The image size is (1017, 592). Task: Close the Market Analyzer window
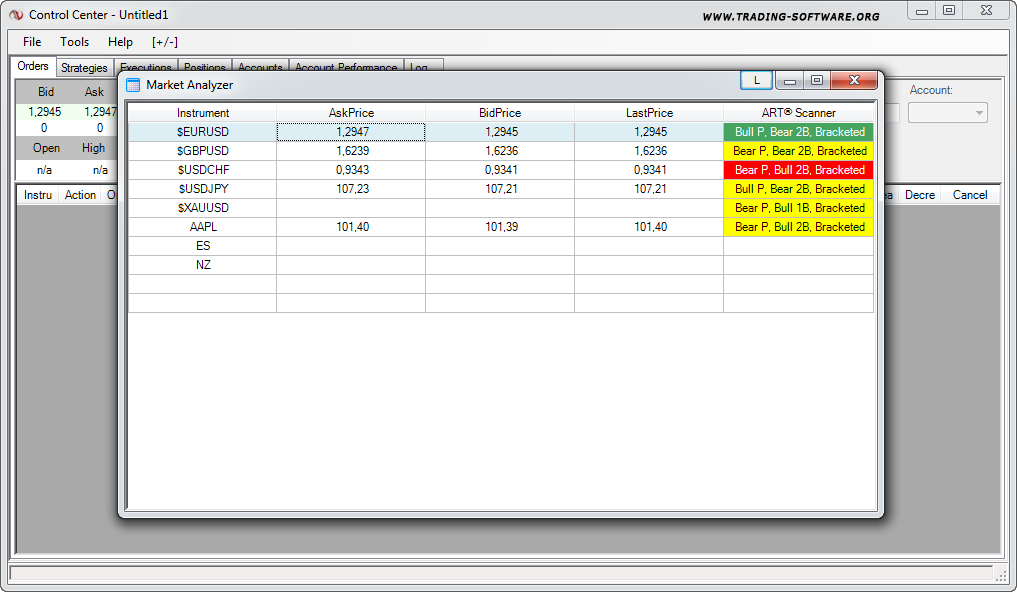click(854, 81)
